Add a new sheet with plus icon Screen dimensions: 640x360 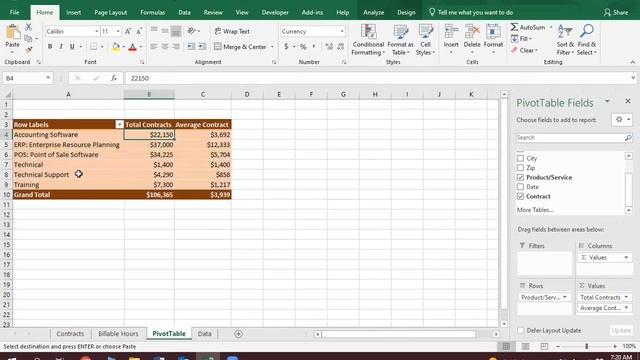(238, 334)
